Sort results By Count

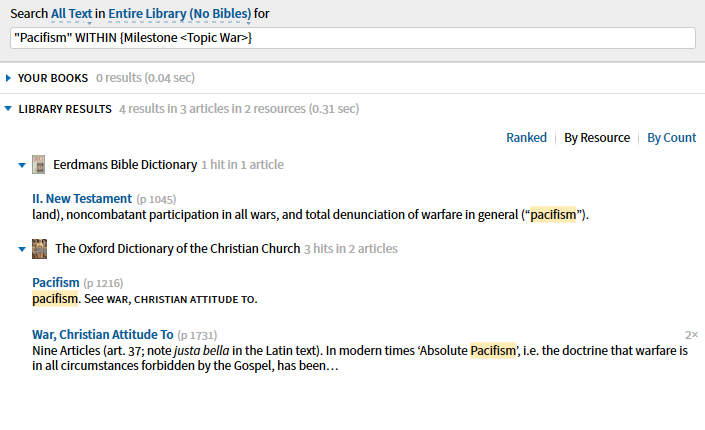671,138
